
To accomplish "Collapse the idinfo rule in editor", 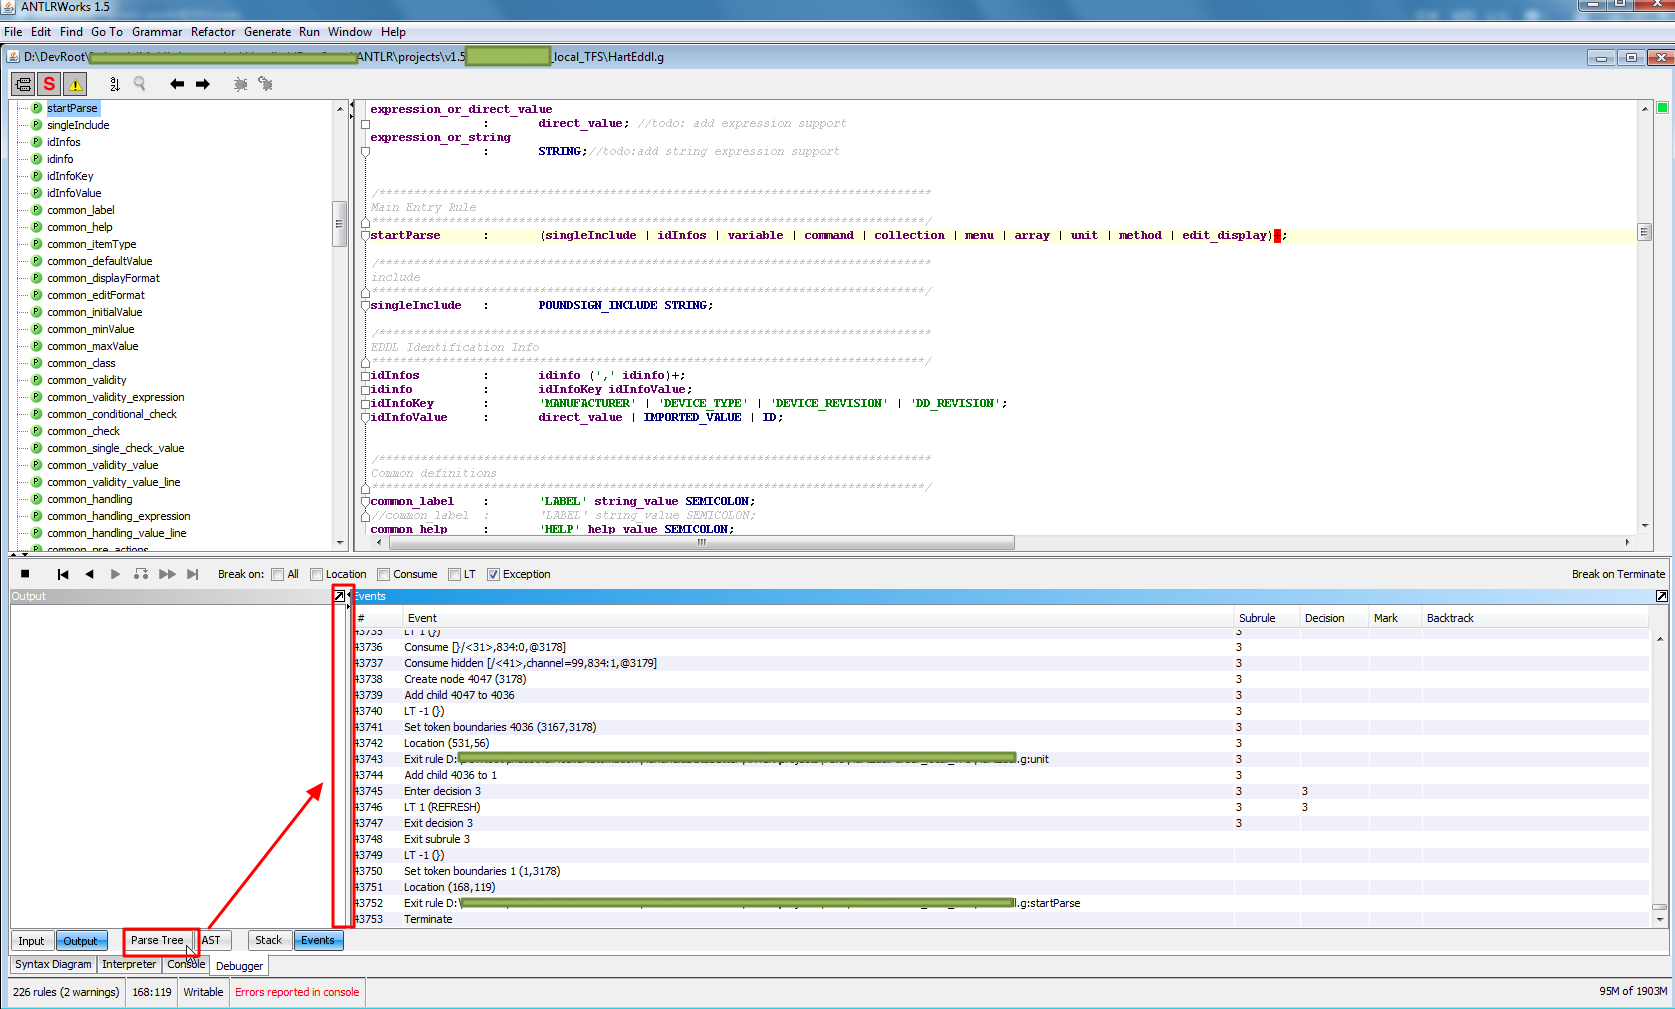I will coord(365,390).
